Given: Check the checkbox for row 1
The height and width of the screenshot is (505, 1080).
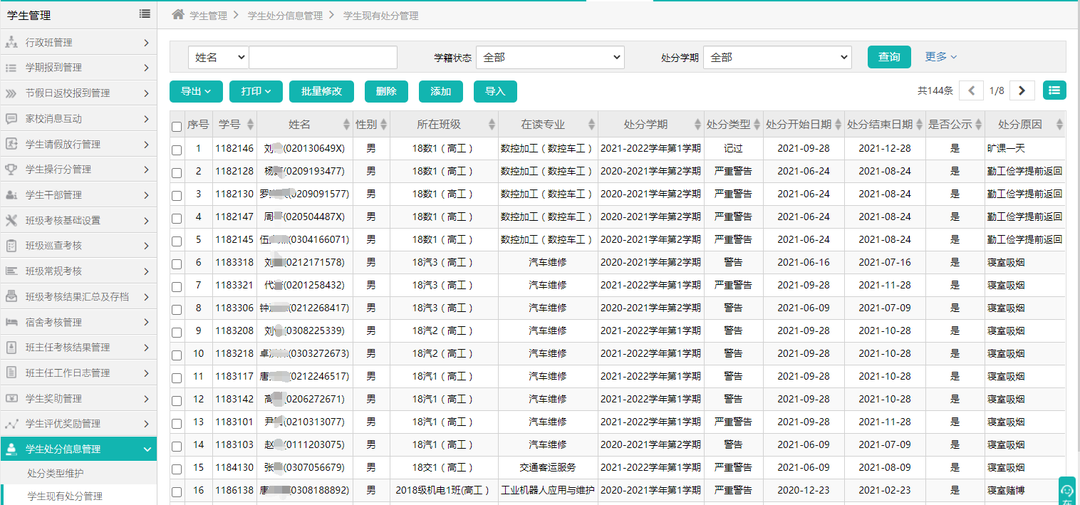Looking at the screenshot, I should 177,149.
